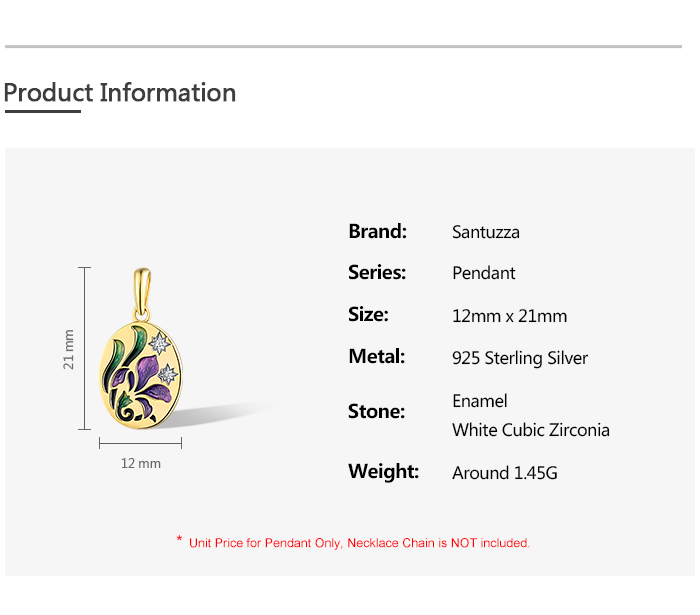
Task: Click the "White Cubic Zirconia" text
Action: (x=531, y=430)
